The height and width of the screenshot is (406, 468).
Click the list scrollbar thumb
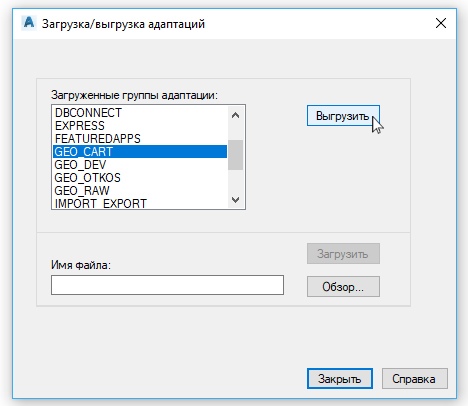(x=235, y=155)
